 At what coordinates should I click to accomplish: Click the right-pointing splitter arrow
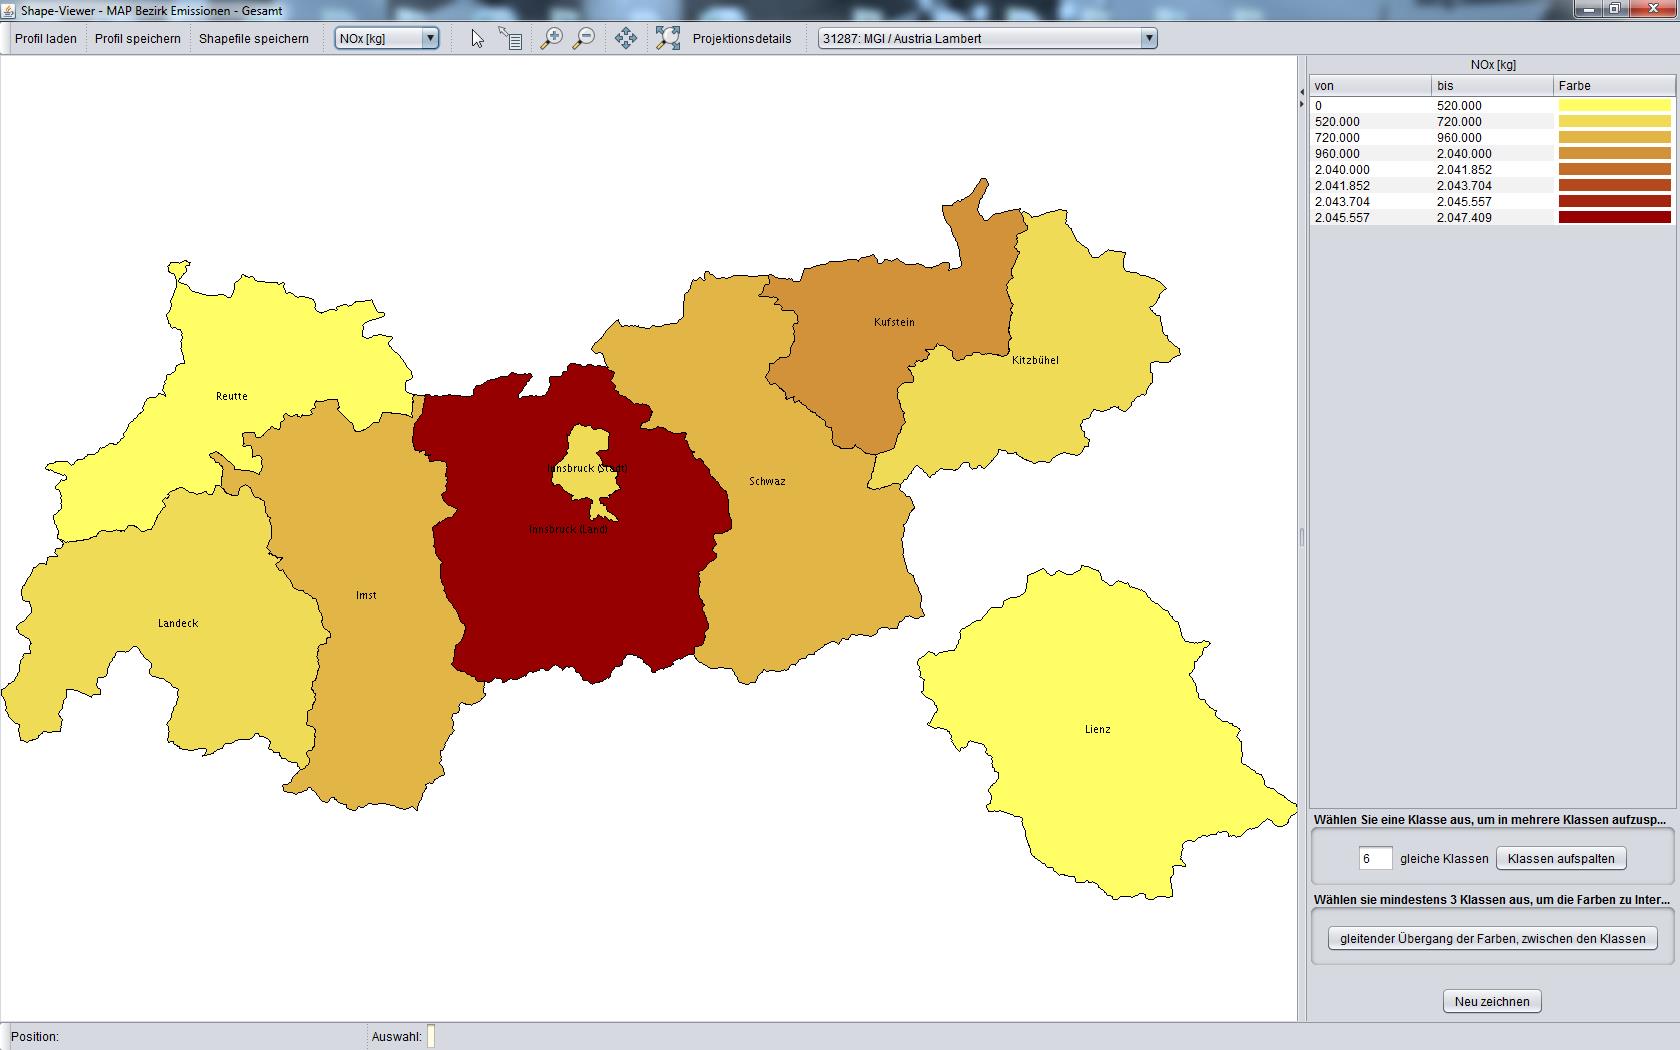point(1302,104)
